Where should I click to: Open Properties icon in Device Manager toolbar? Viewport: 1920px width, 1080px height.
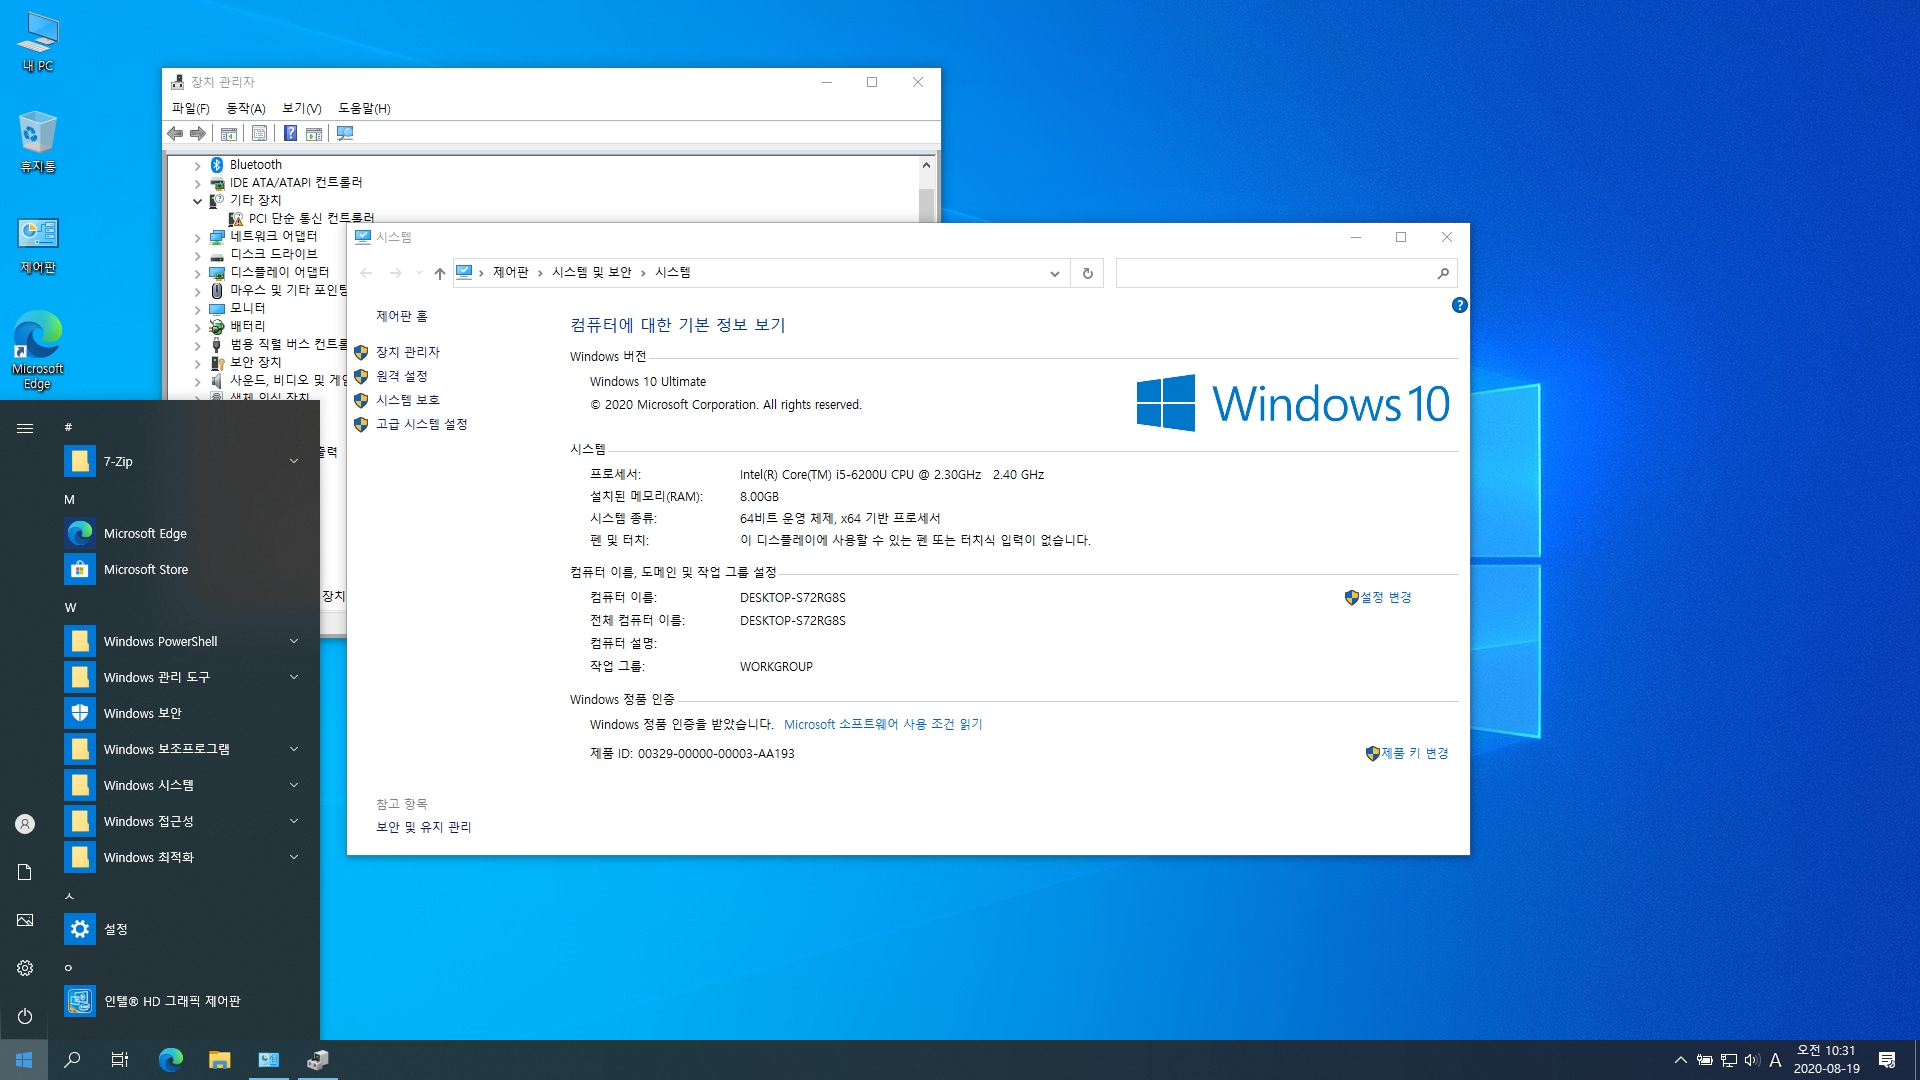[260, 133]
